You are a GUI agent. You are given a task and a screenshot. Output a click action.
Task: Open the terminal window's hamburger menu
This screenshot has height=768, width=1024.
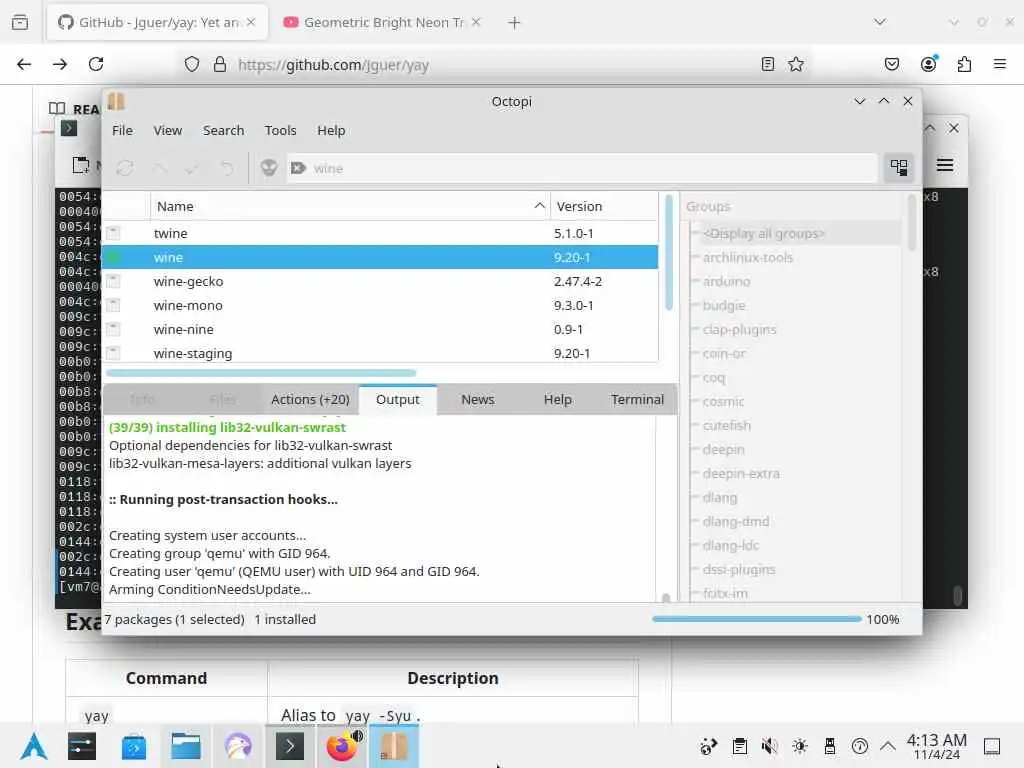pos(944,165)
